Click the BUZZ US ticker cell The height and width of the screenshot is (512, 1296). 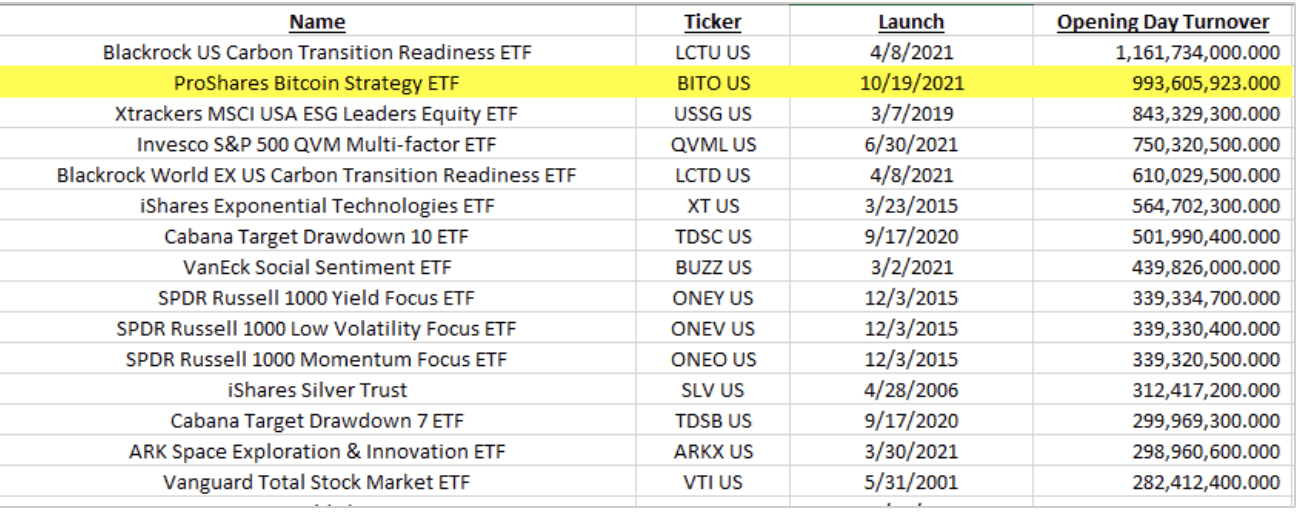[712, 267]
